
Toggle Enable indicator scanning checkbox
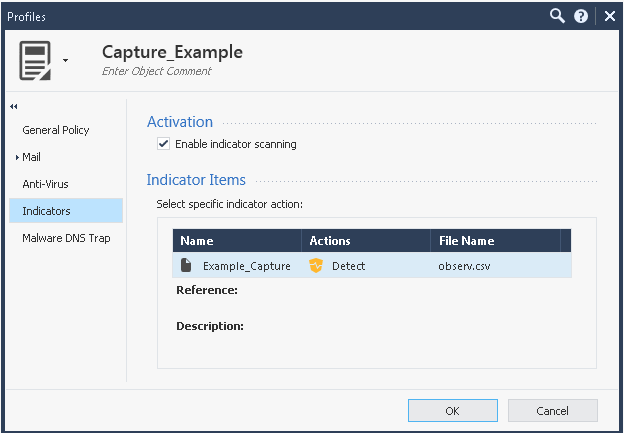(x=164, y=144)
